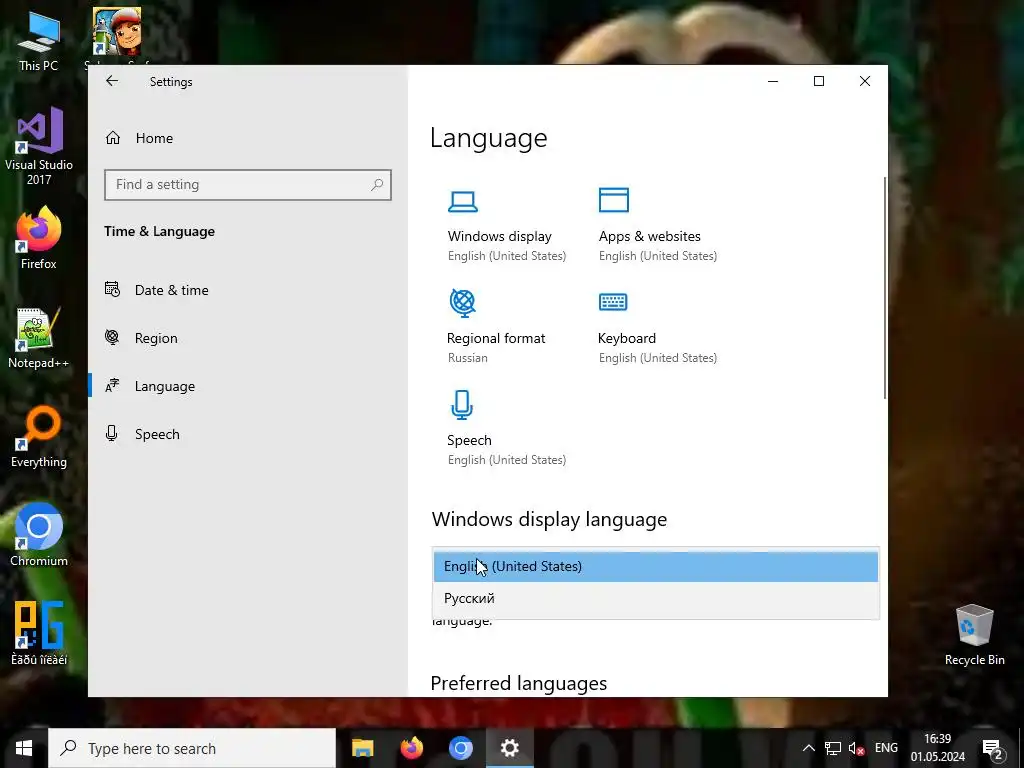
Task: Choose Русский in the display language list
Action: (x=656, y=598)
